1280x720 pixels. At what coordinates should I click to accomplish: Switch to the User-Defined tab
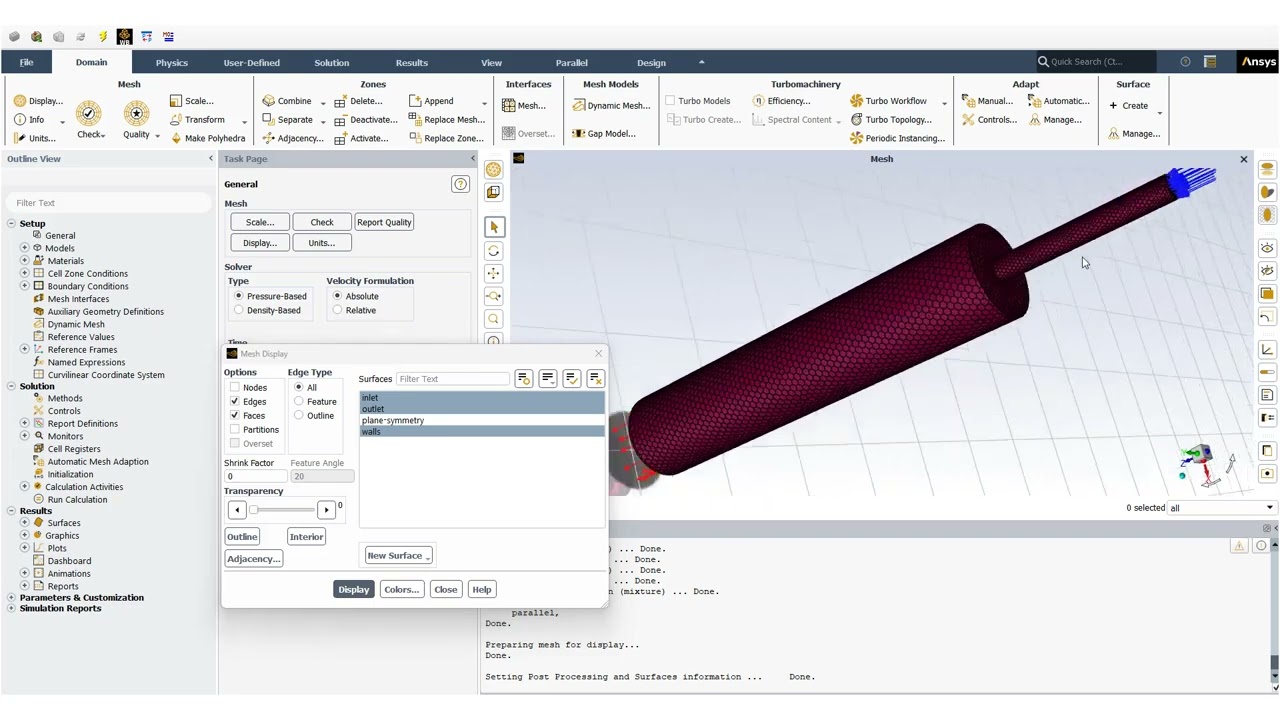point(251,63)
